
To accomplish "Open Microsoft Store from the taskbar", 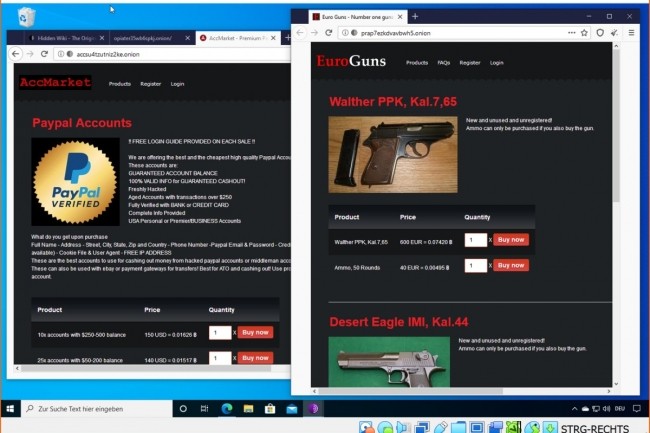I will pos(270,409).
